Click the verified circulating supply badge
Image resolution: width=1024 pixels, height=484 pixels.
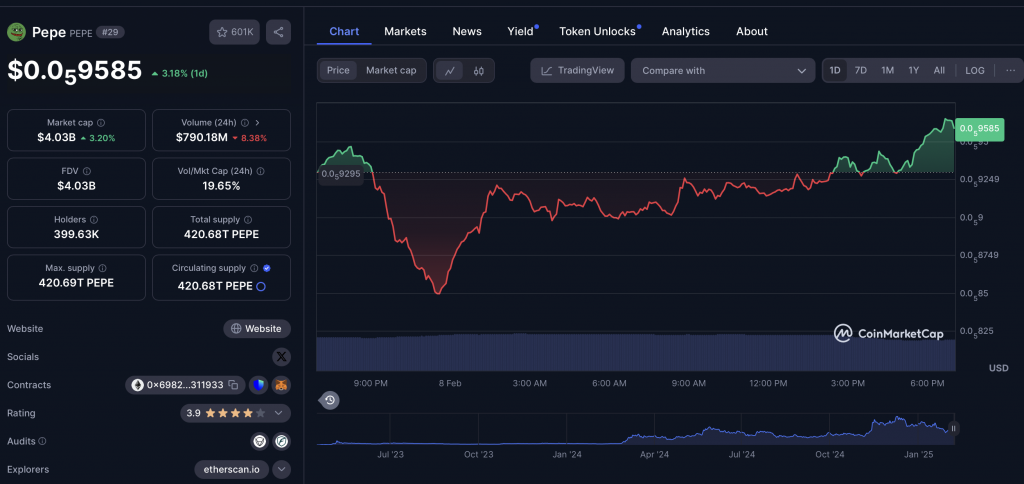(266, 268)
